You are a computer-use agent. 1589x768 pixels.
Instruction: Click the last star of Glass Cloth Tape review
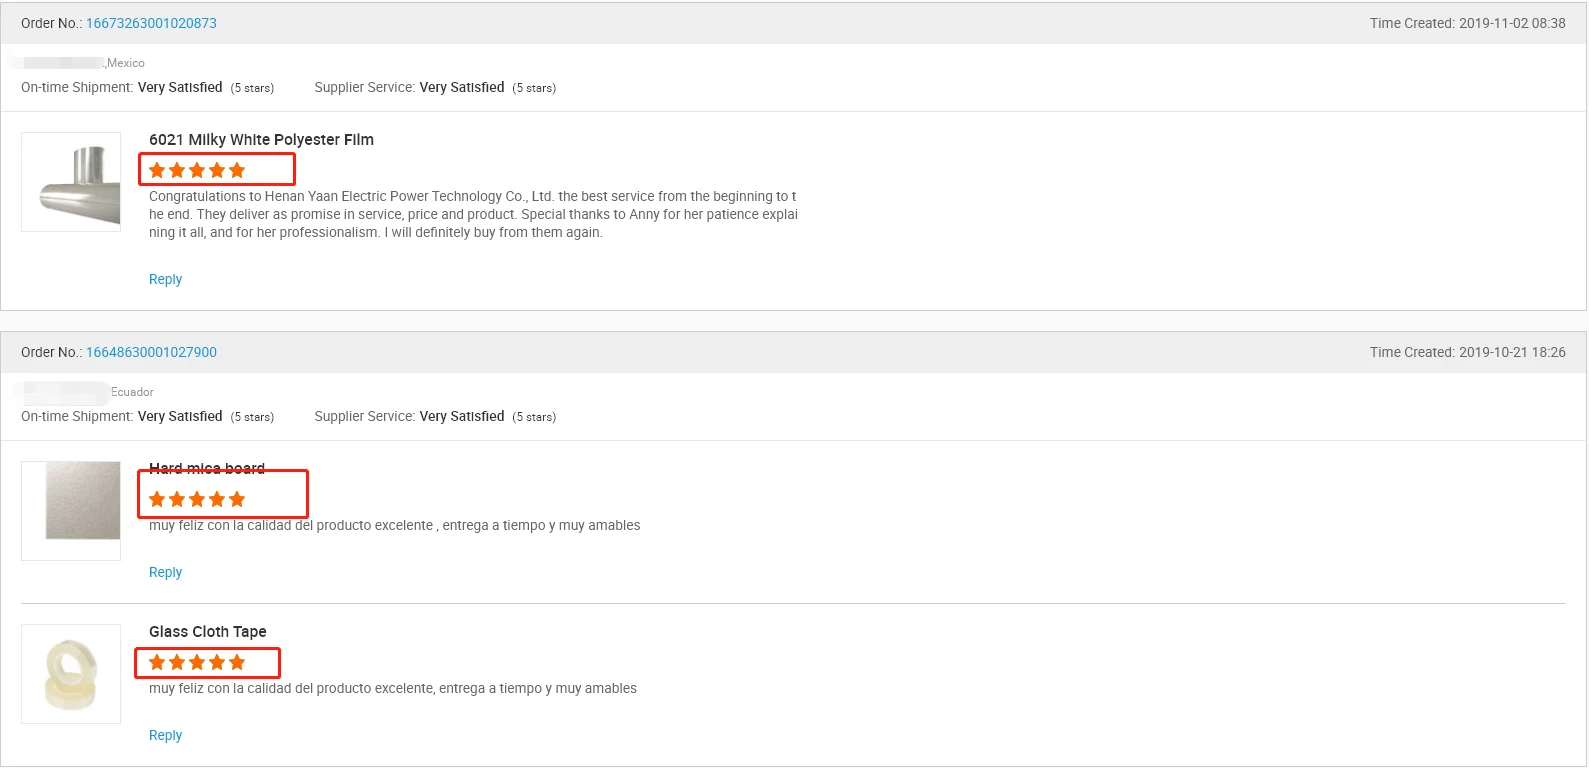237,661
